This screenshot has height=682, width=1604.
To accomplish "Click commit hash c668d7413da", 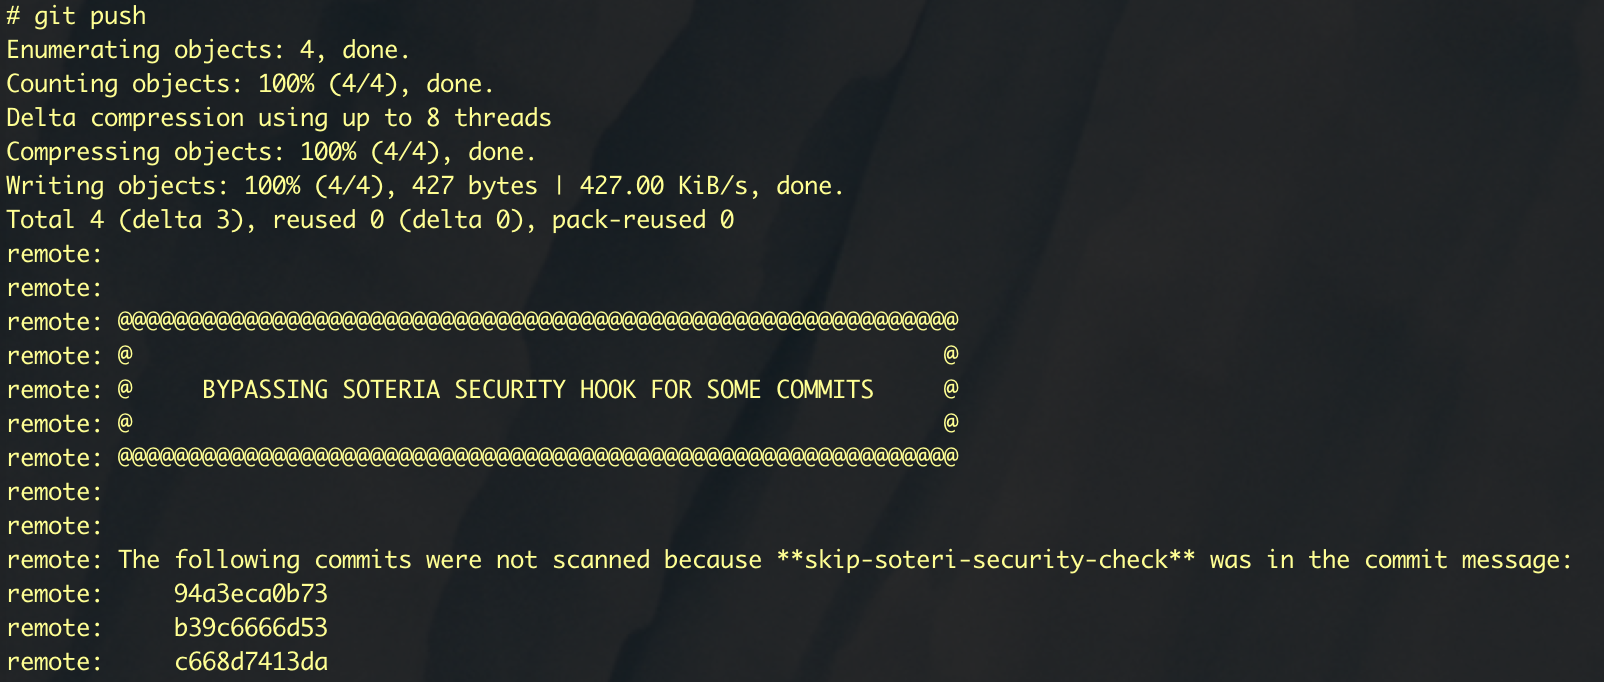I will click(251, 662).
